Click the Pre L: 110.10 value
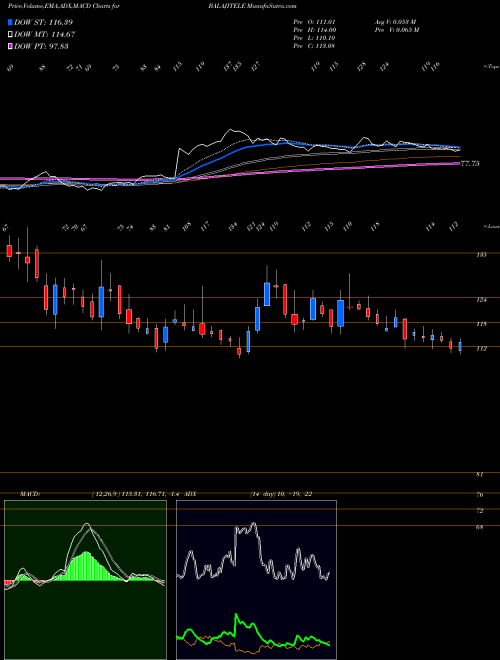500x660 pixels. (314, 38)
